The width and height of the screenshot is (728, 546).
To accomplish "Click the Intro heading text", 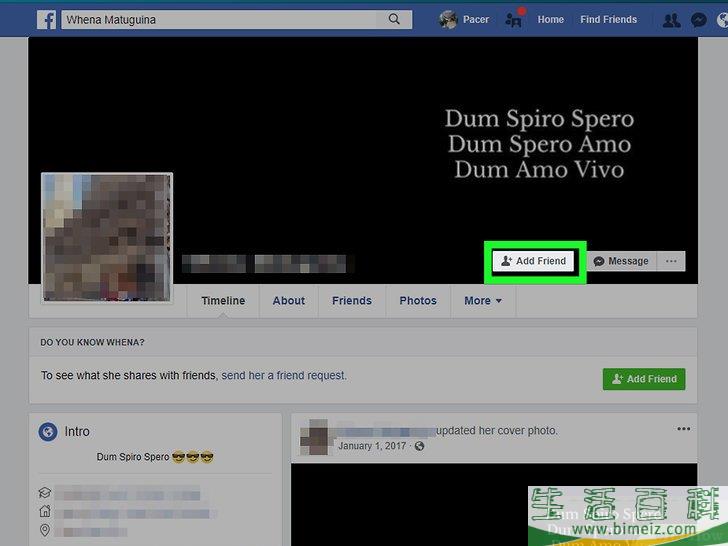I will click(77, 432).
